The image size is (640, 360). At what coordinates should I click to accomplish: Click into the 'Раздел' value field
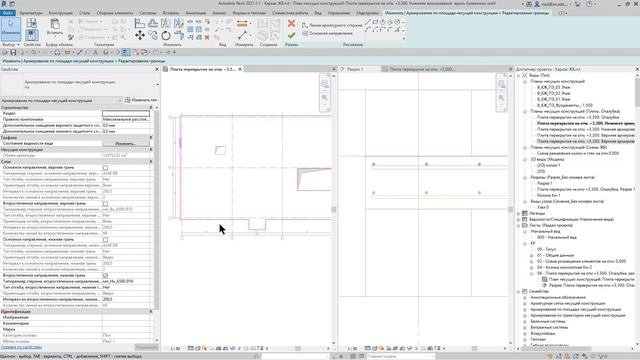point(126,113)
